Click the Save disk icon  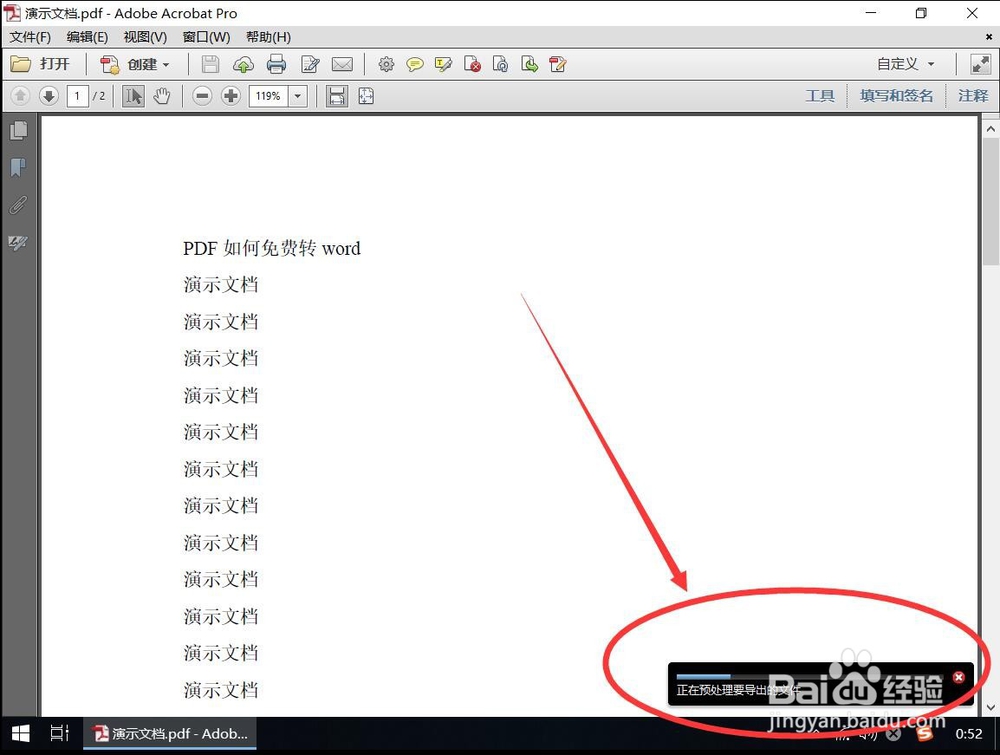click(210, 64)
